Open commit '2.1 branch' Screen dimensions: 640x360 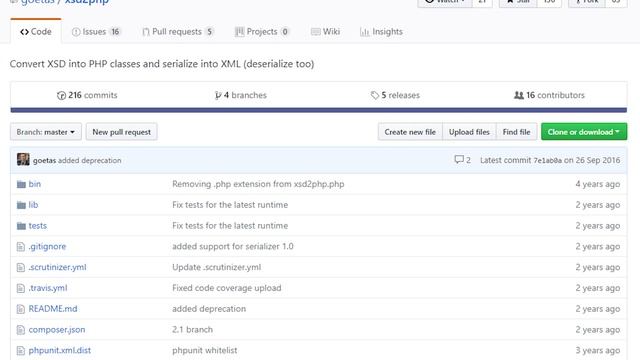(192, 330)
